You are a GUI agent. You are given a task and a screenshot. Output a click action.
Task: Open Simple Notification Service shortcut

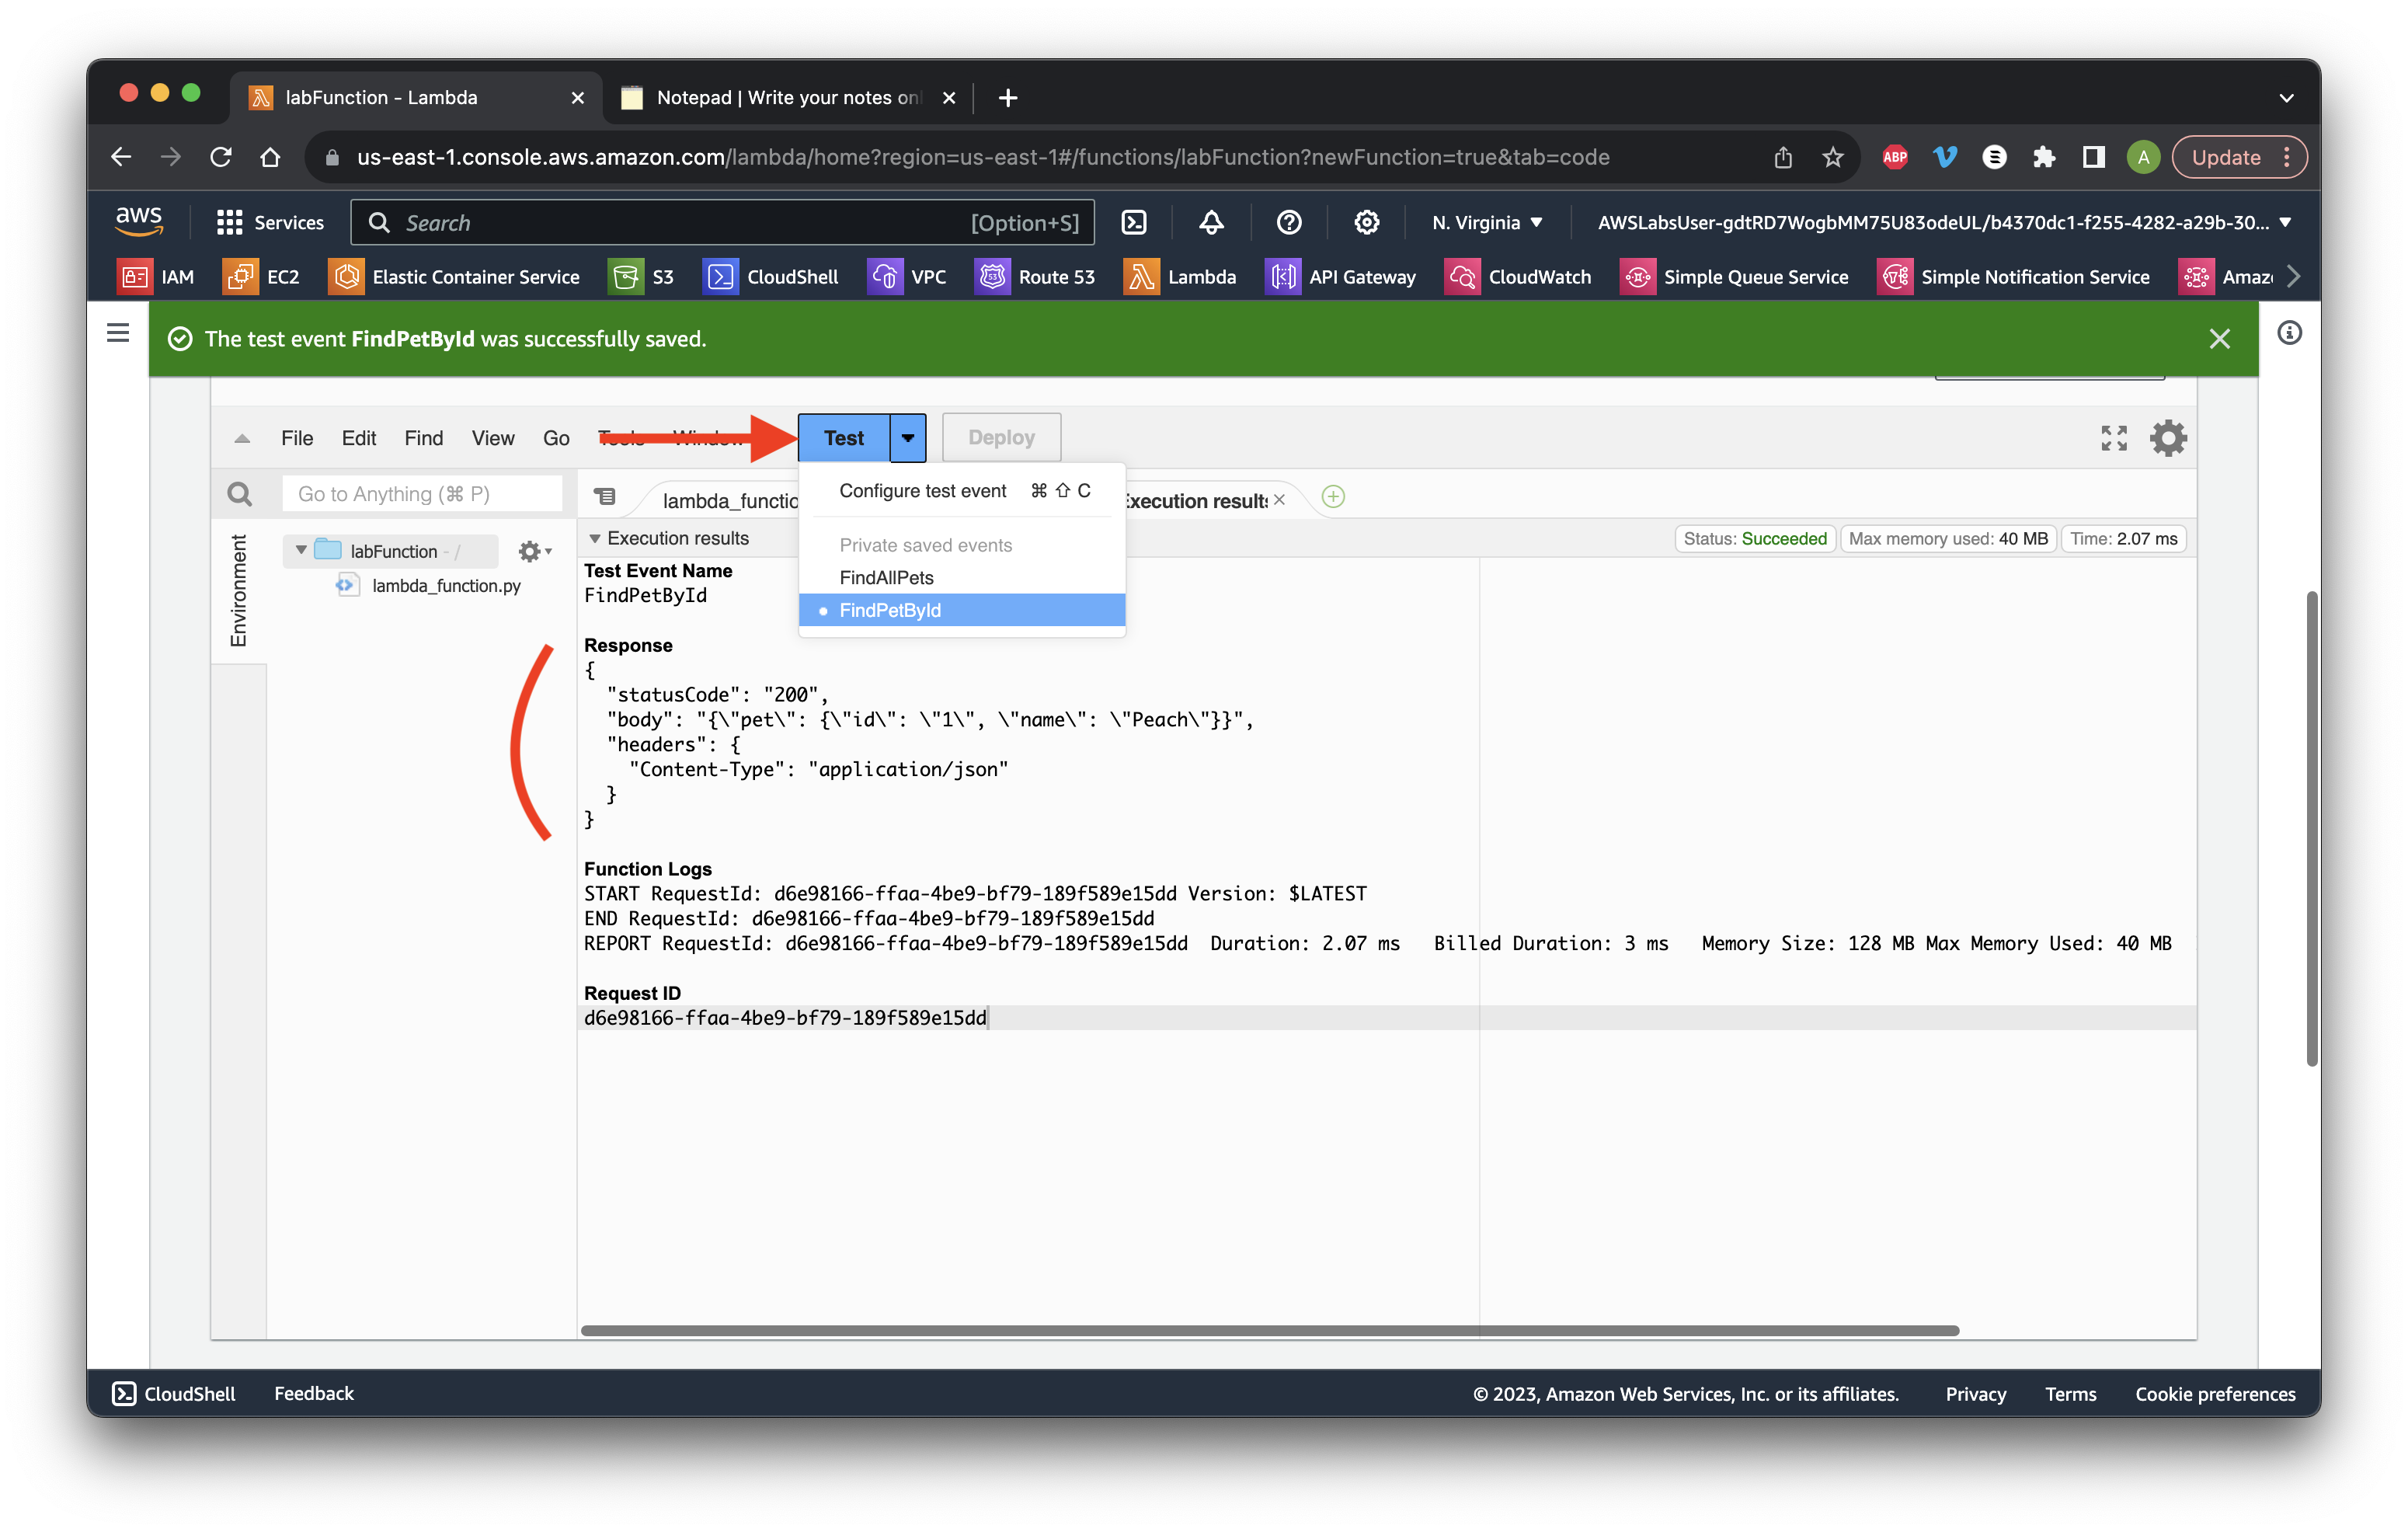point(2014,277)
